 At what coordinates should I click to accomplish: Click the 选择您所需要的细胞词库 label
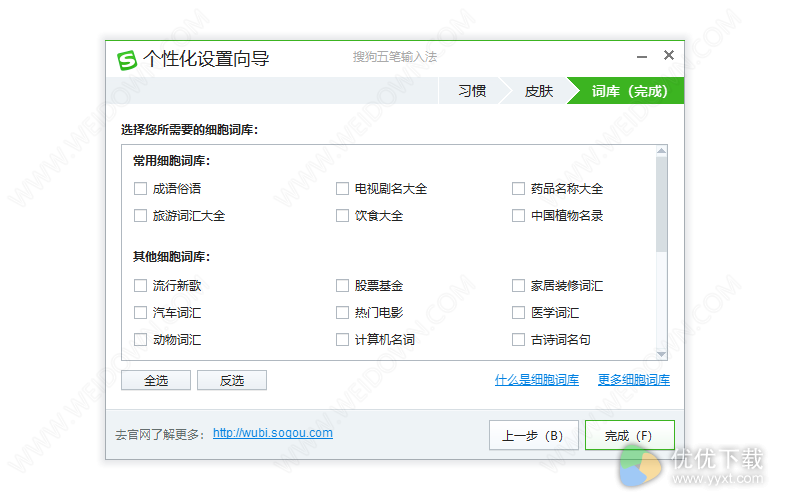(189, 130)
